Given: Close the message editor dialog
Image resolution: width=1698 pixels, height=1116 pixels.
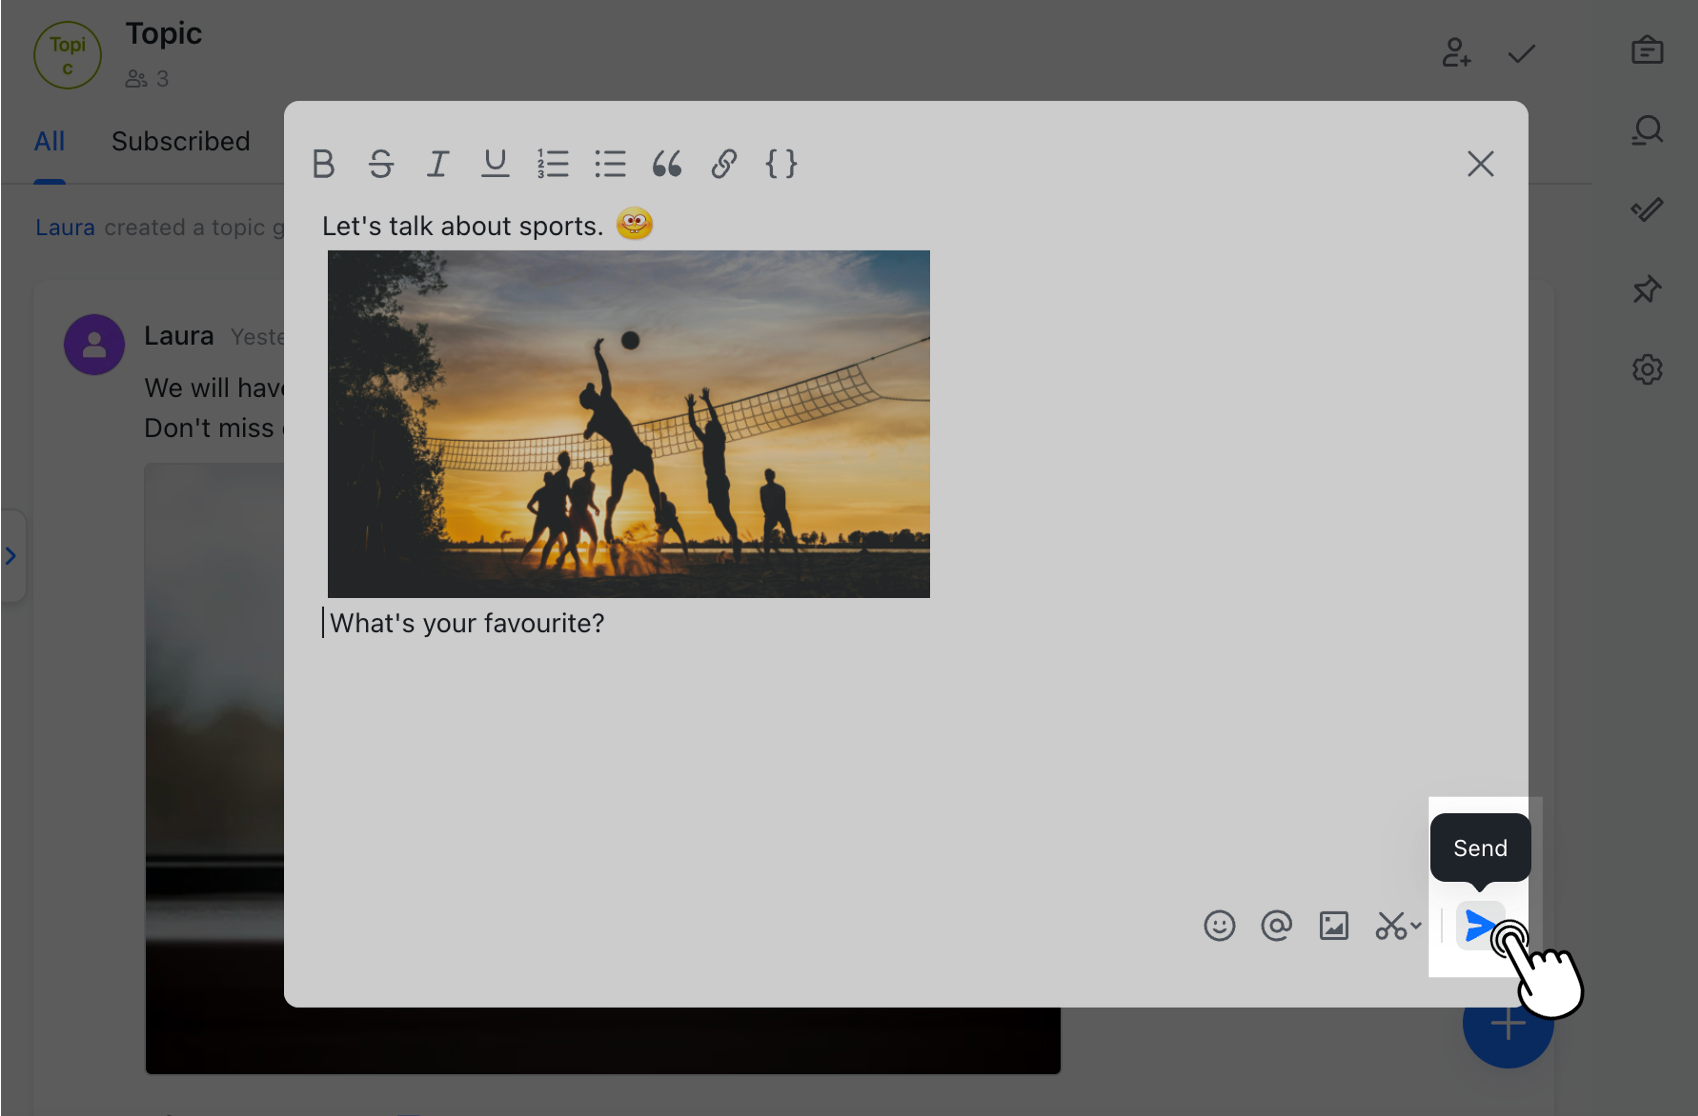Looking at the screenshot, I should [1480, 164].
